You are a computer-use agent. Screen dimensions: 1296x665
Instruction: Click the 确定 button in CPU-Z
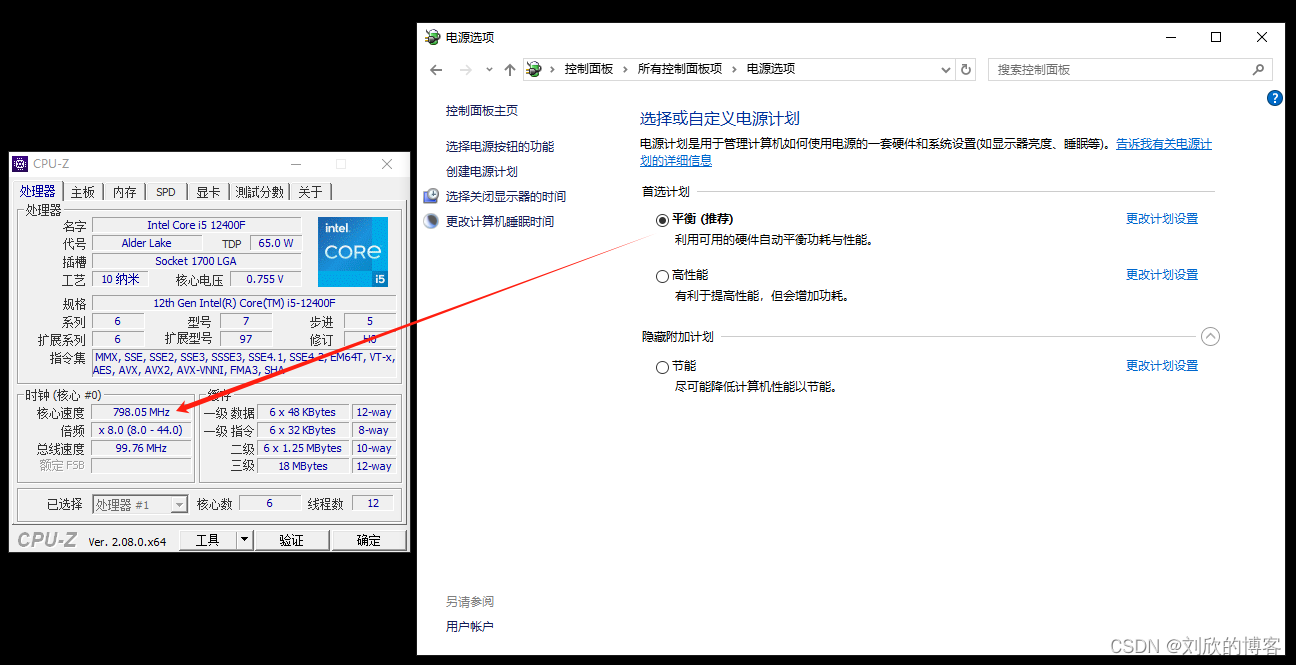[369, 540]
